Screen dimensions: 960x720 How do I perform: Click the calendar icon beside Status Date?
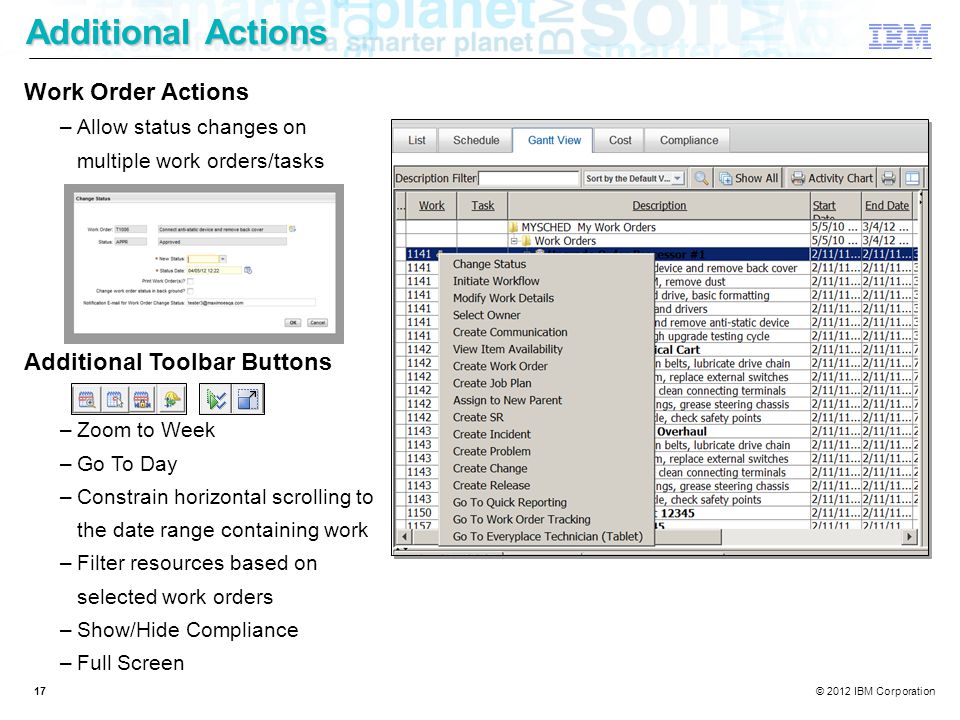248,270
